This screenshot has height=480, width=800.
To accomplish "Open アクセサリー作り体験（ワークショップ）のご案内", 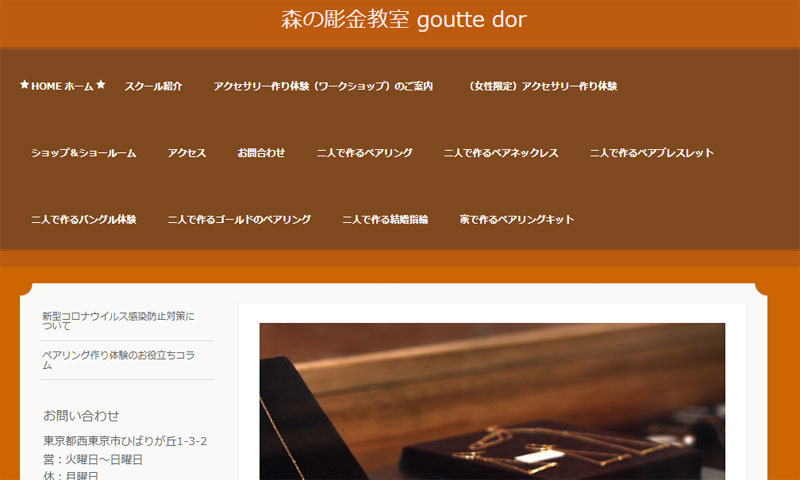I will point(323,86).
